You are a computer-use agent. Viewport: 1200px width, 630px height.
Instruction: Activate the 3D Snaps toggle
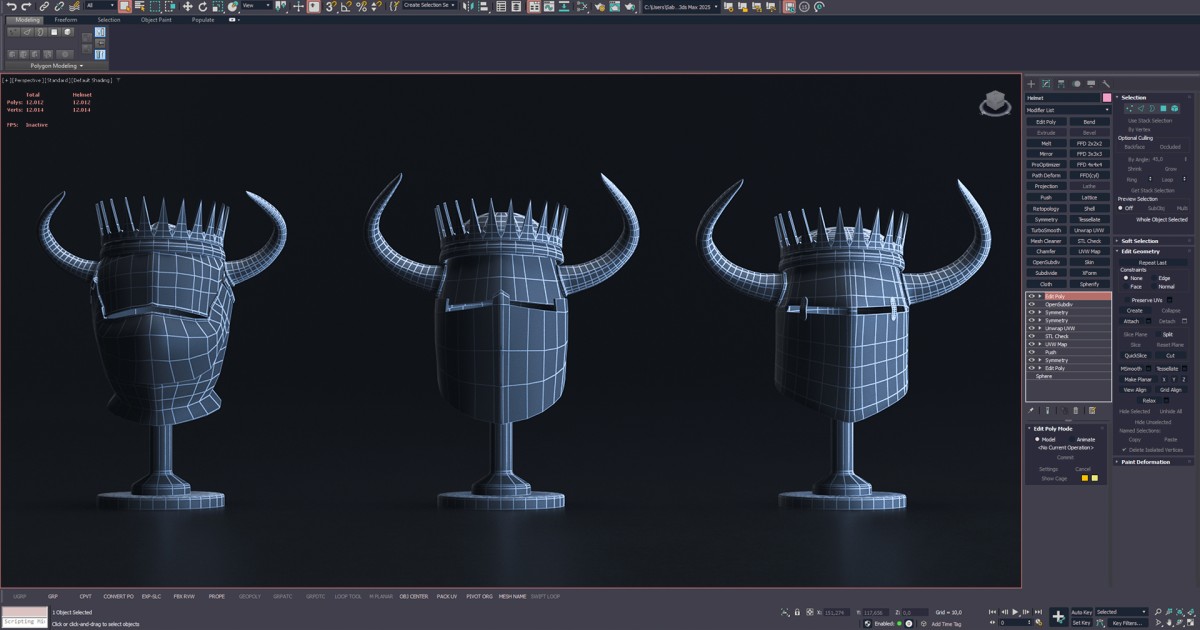pyautogui.click(x=328, y=7)
